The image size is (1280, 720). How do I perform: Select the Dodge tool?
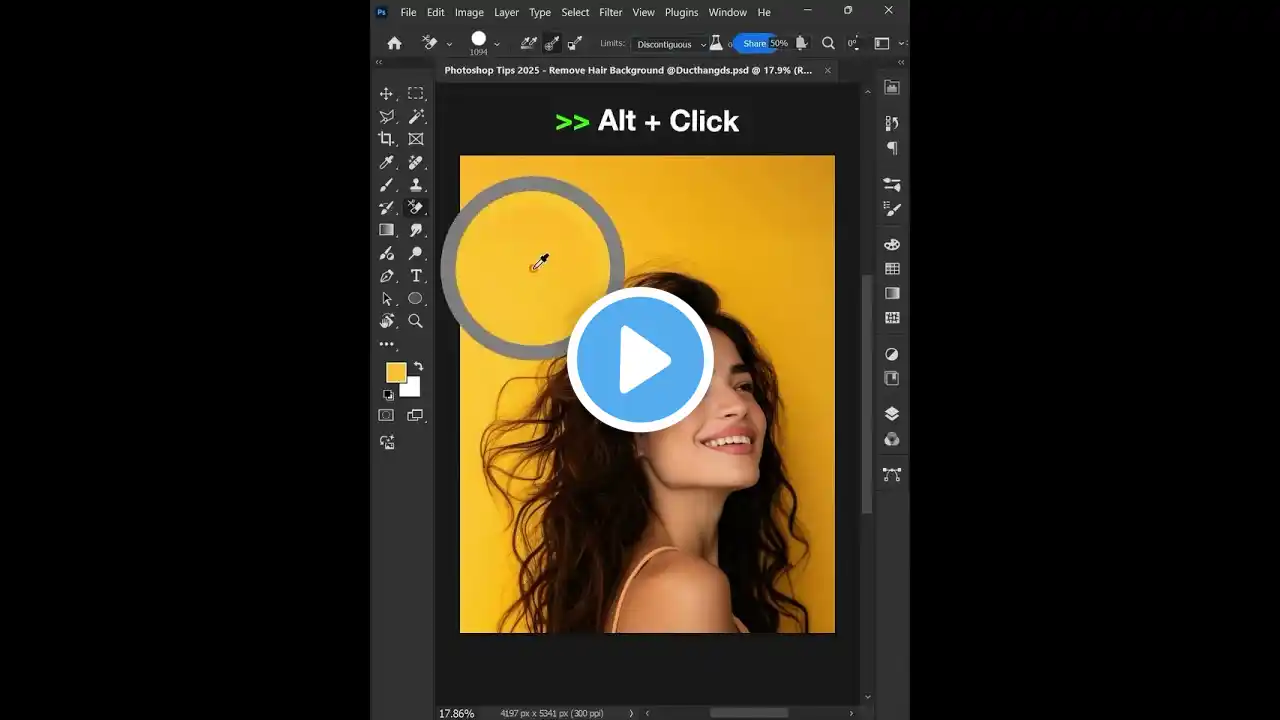pos(416,253)
